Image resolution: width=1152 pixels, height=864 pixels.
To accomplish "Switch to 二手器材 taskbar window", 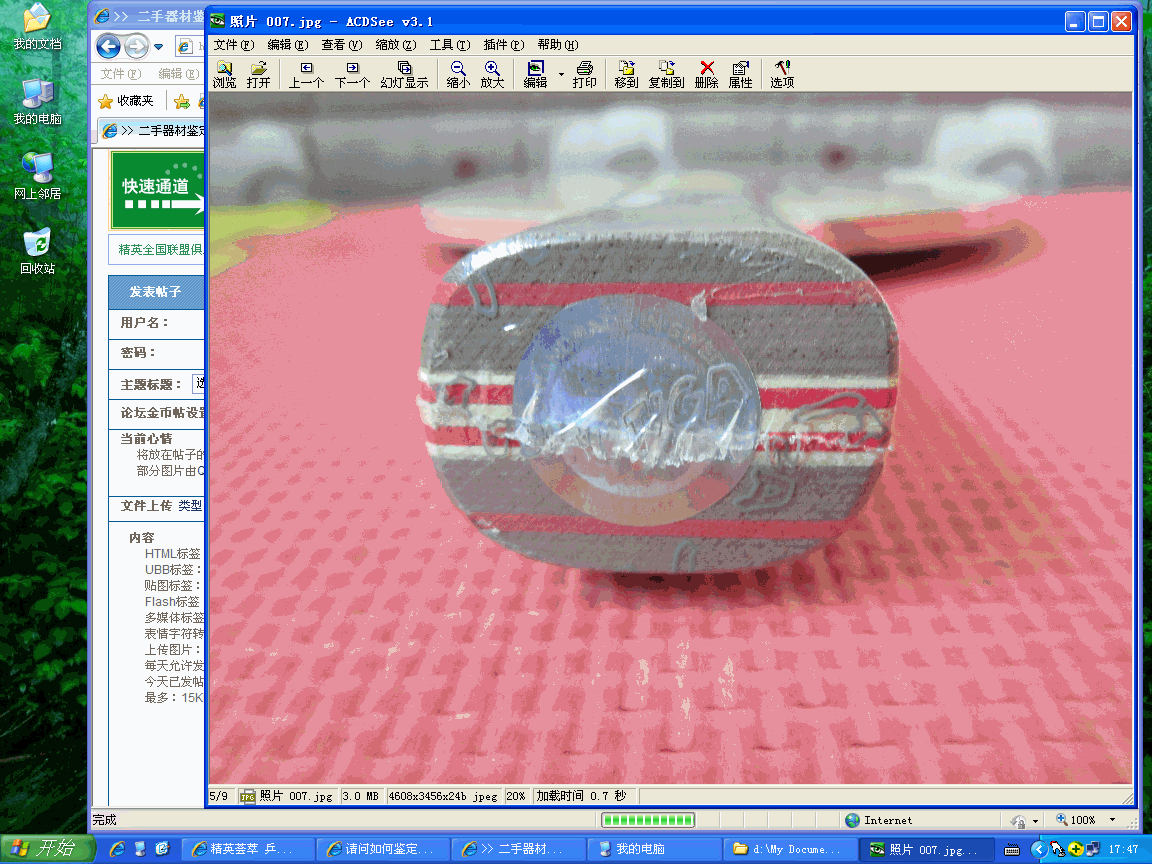I will click(x=518, y=849).
